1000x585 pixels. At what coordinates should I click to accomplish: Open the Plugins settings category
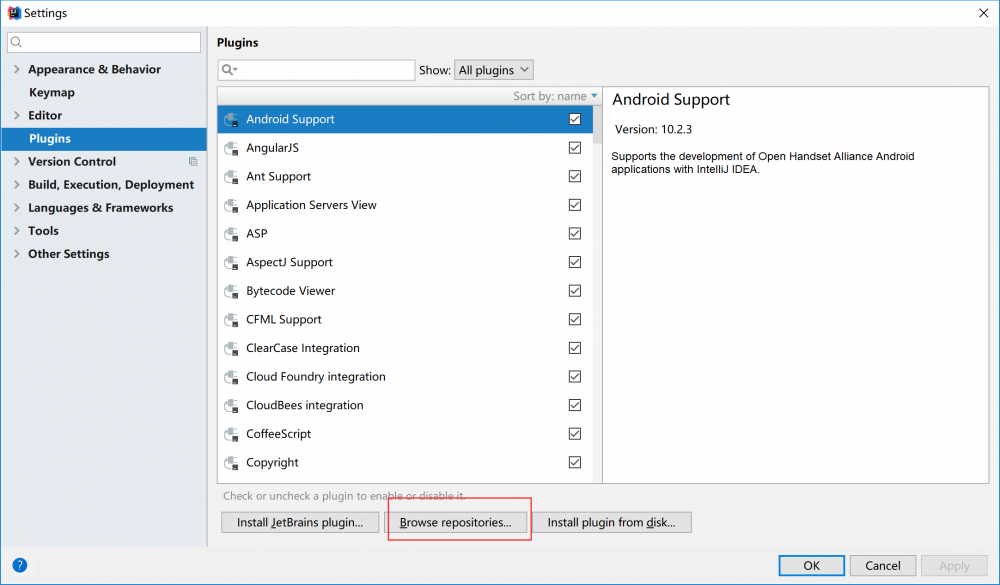[50, 139]
